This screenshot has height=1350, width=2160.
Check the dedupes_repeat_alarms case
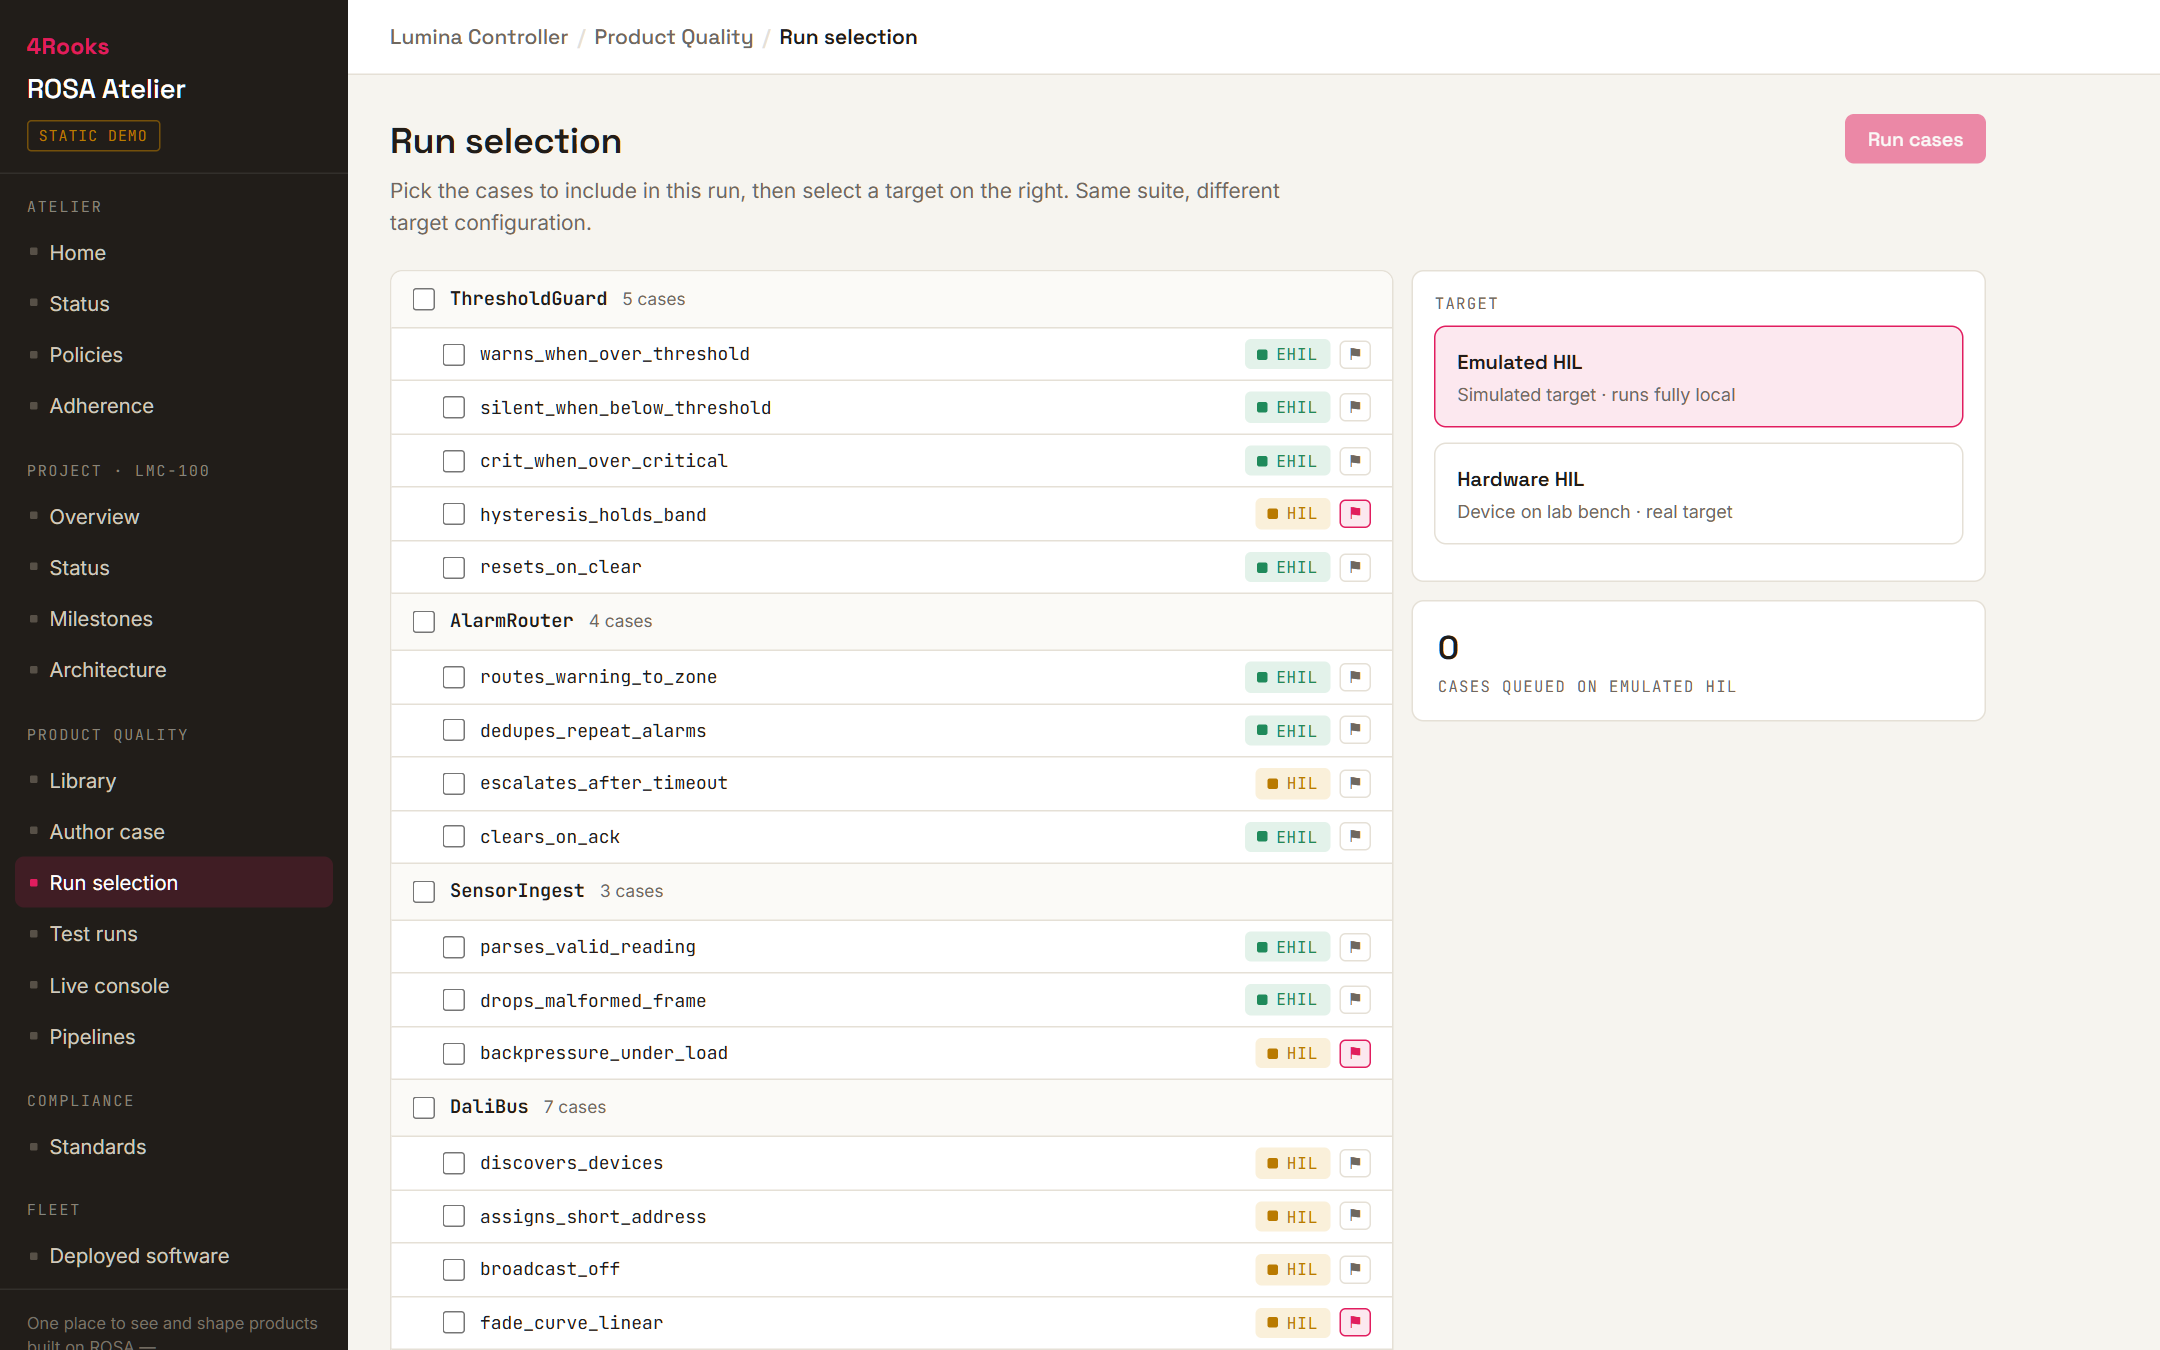[x=454, y=730]
